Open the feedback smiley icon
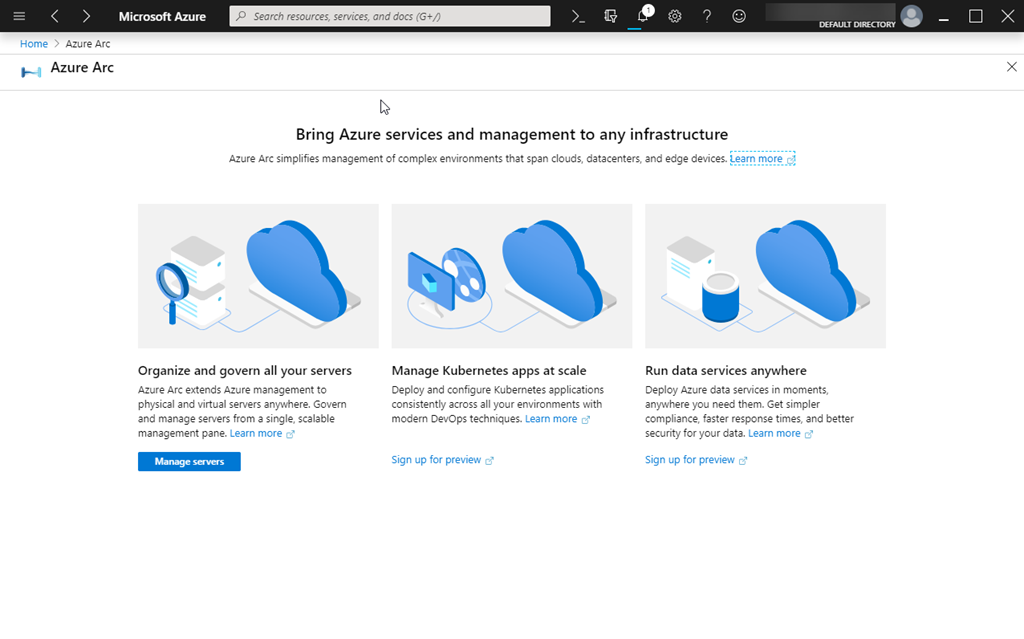The image size is (1024, 639). pos(739,16)
